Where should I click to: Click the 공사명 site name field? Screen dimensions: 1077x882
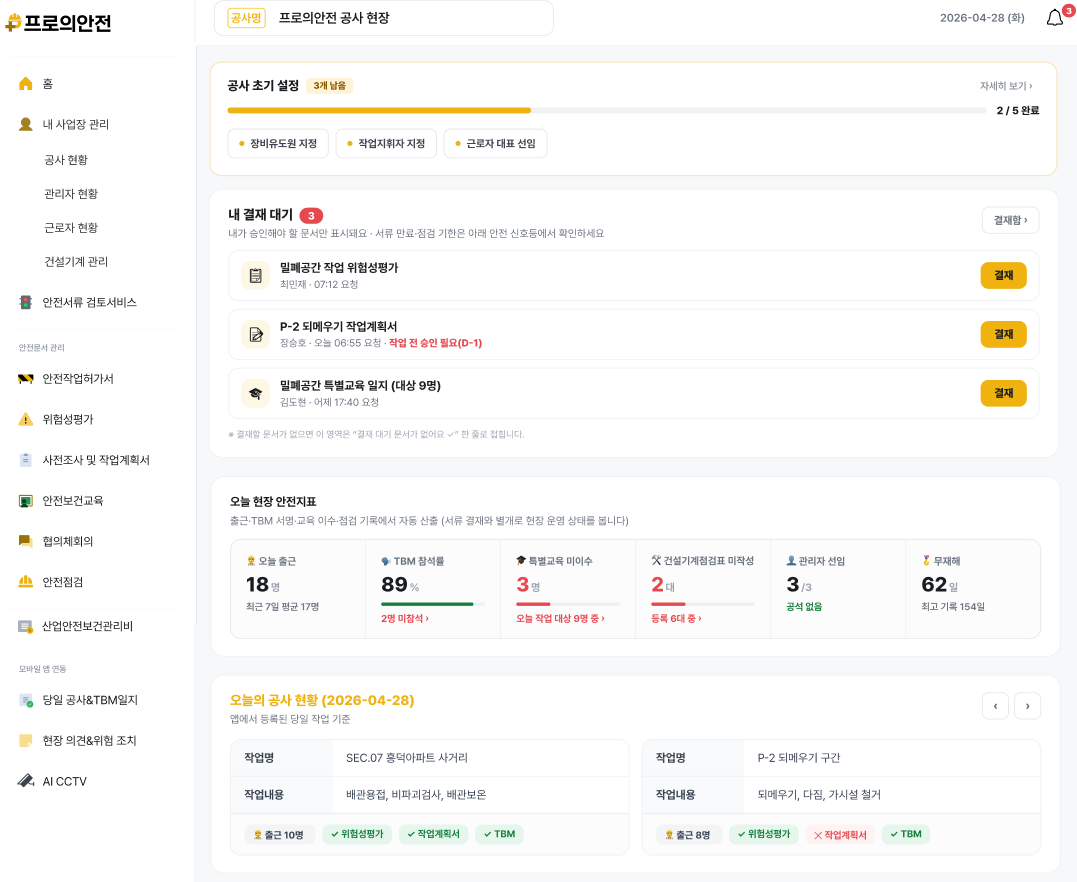coord(383,18)
